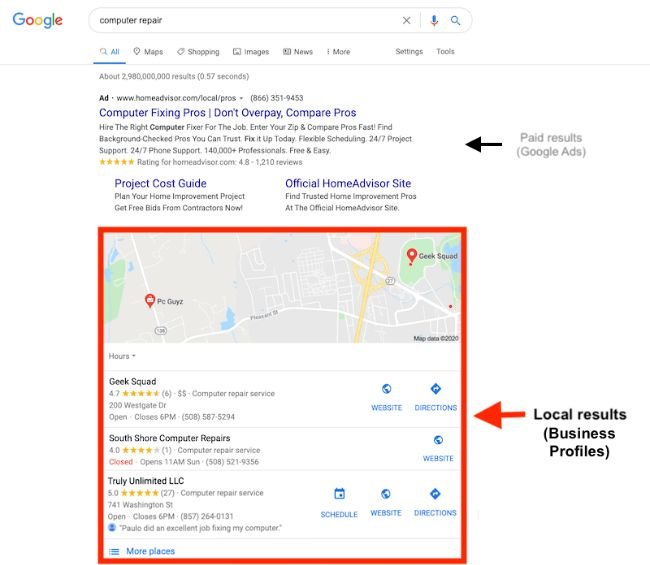Open the Hours filter dropdown
The image size is (650, 565).
pyautogui.click(x=122, y=356)
